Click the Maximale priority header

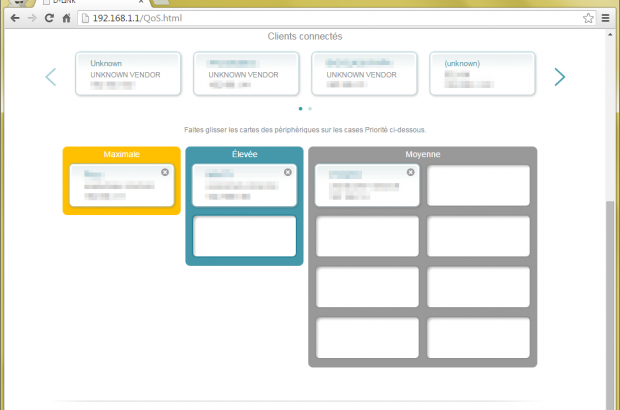pyautogui.click(x=121, y=154)
